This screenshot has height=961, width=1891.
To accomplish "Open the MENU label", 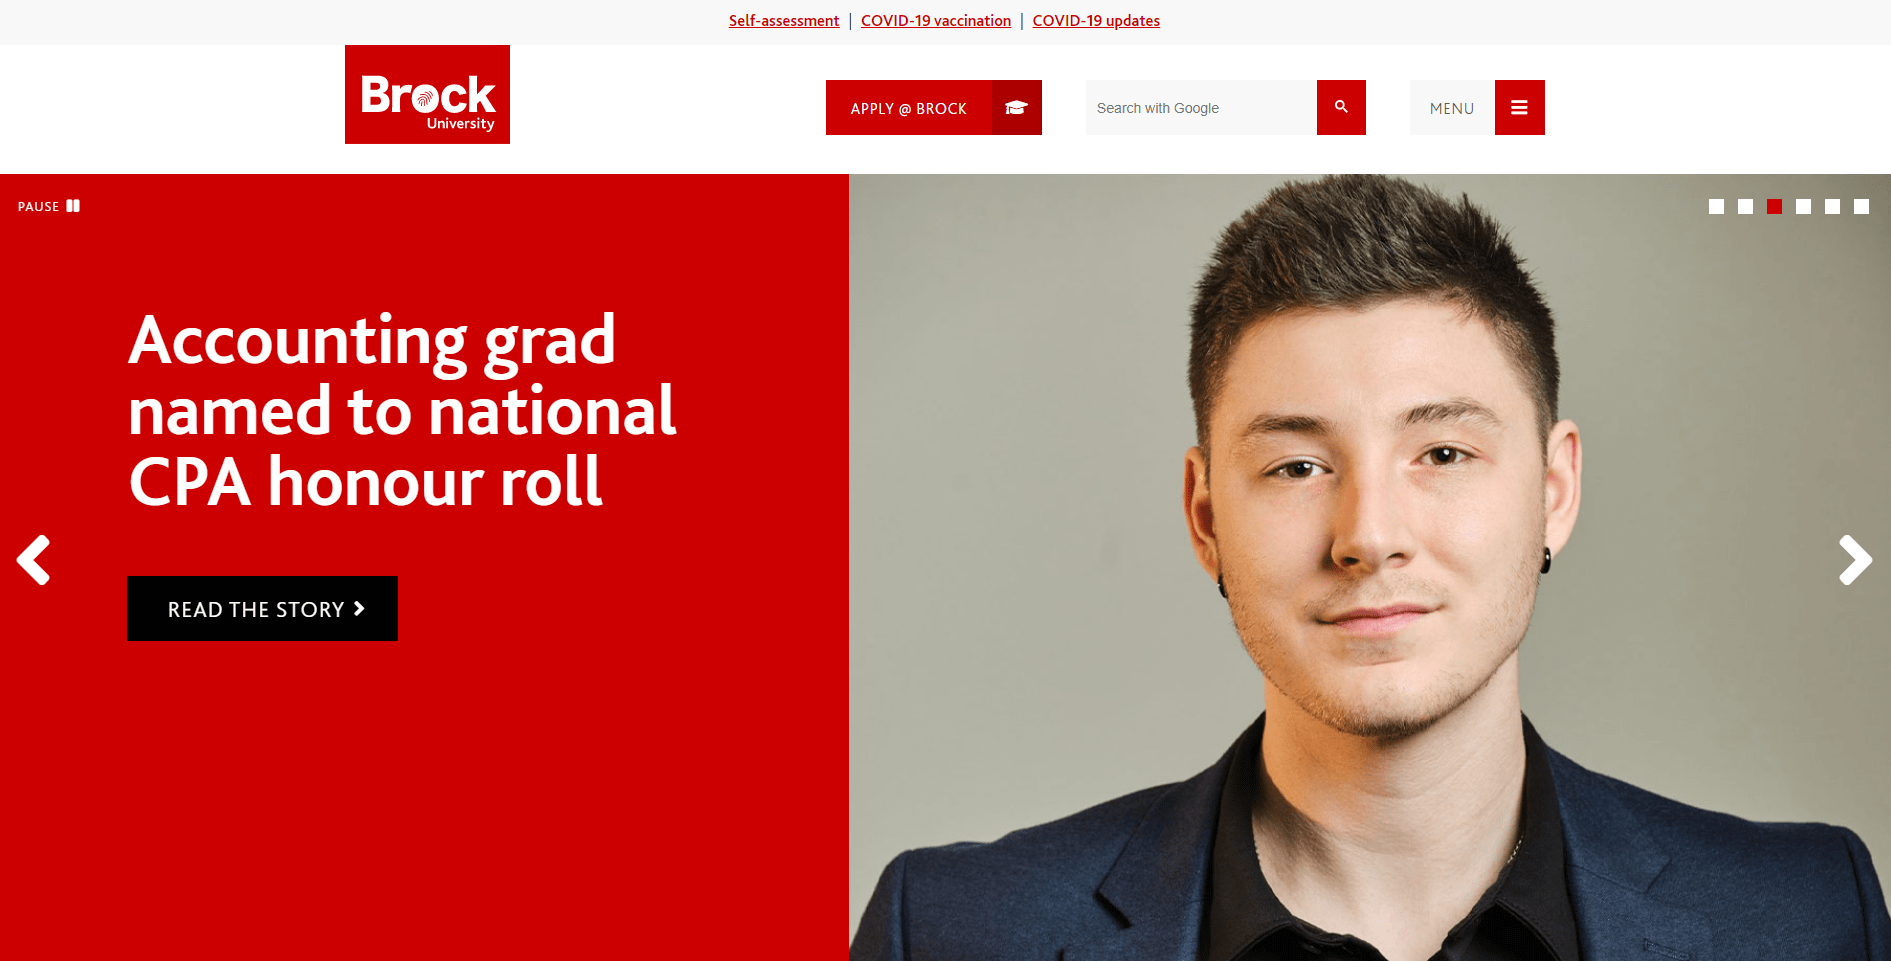I will coord(1452,107).
